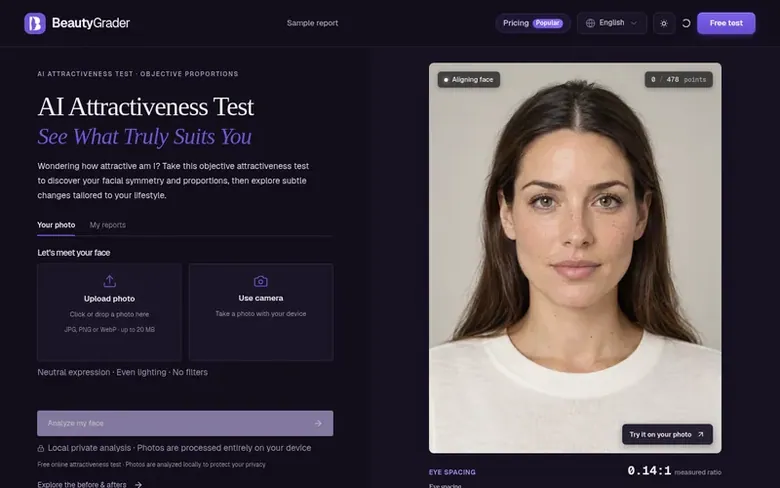
Task: Start with the Free test button
Action: coord(726,23)
